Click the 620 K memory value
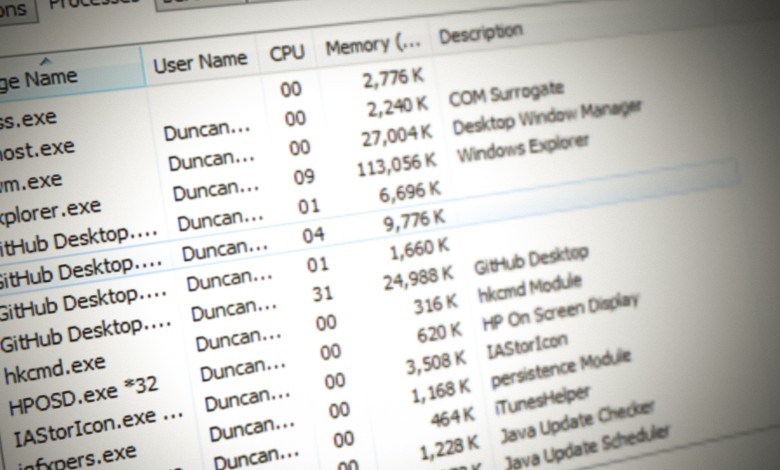 tap(439, 333)
